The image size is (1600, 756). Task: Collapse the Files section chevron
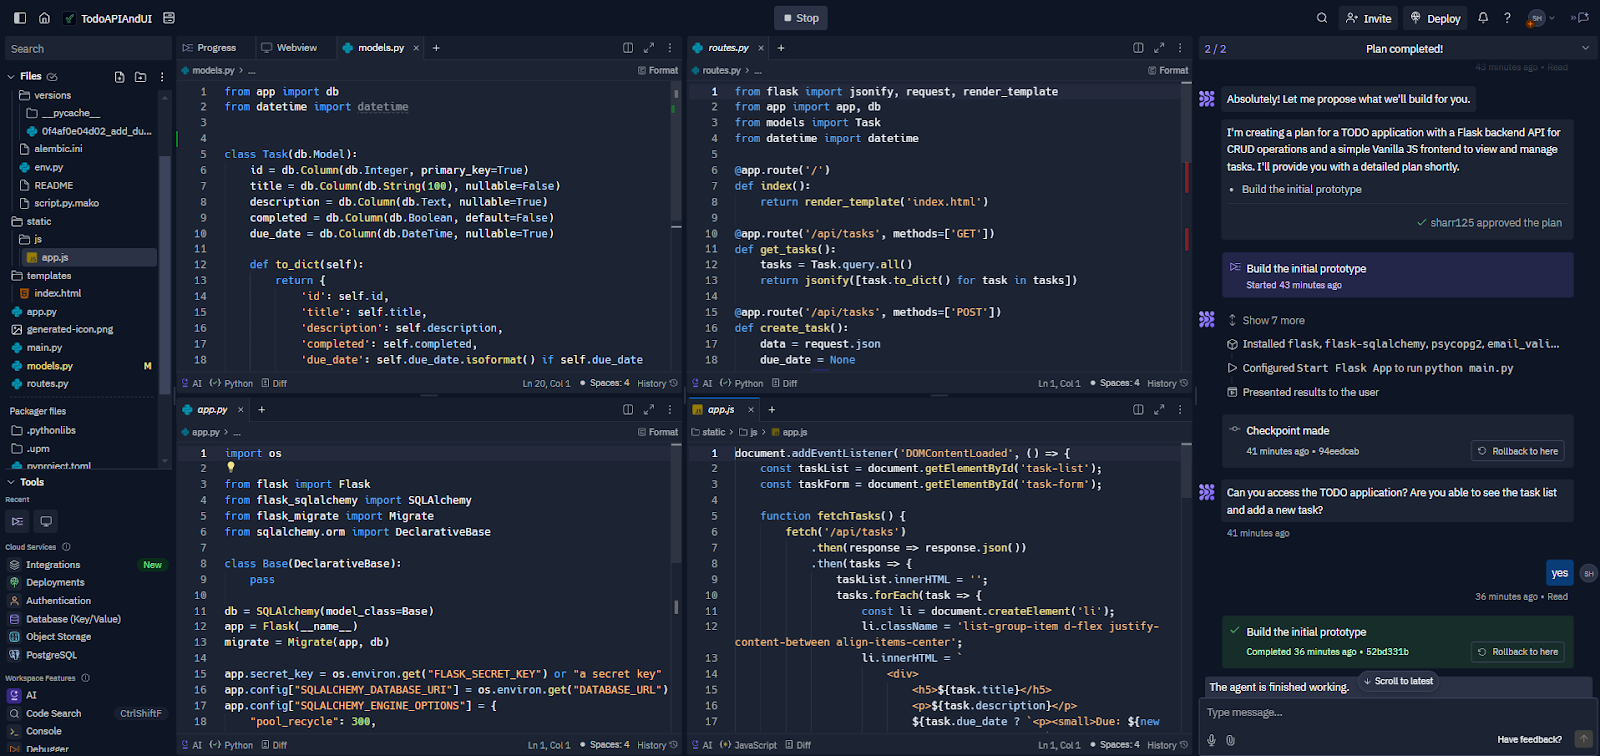tap(11, 76)
